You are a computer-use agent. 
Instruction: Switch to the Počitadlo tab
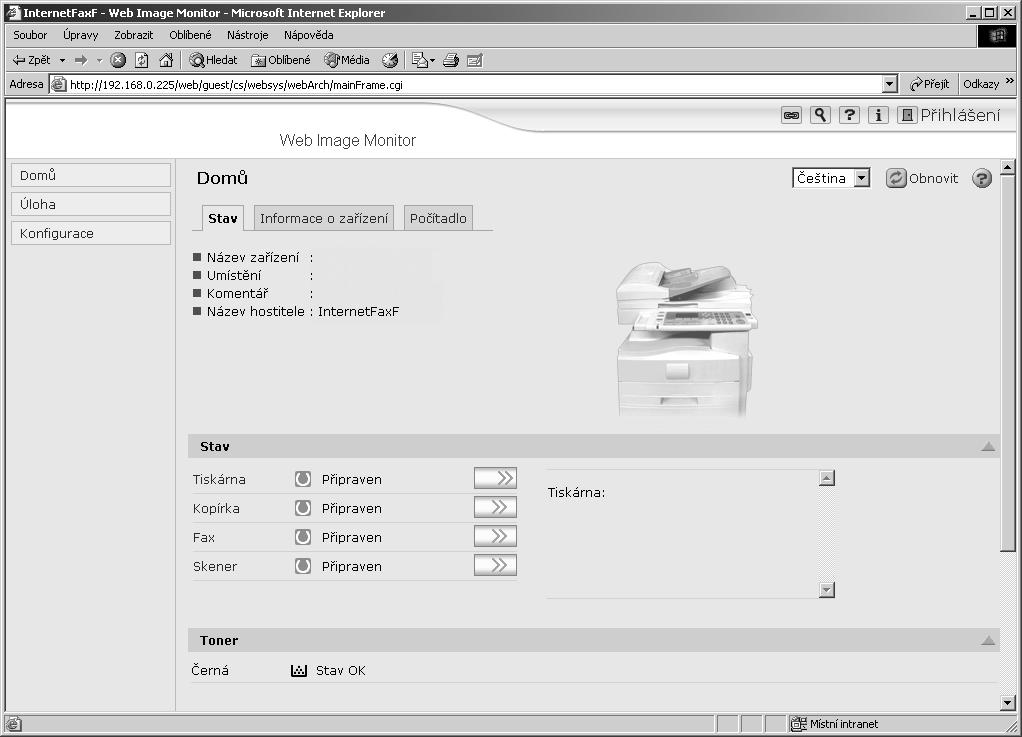[438, 218]
